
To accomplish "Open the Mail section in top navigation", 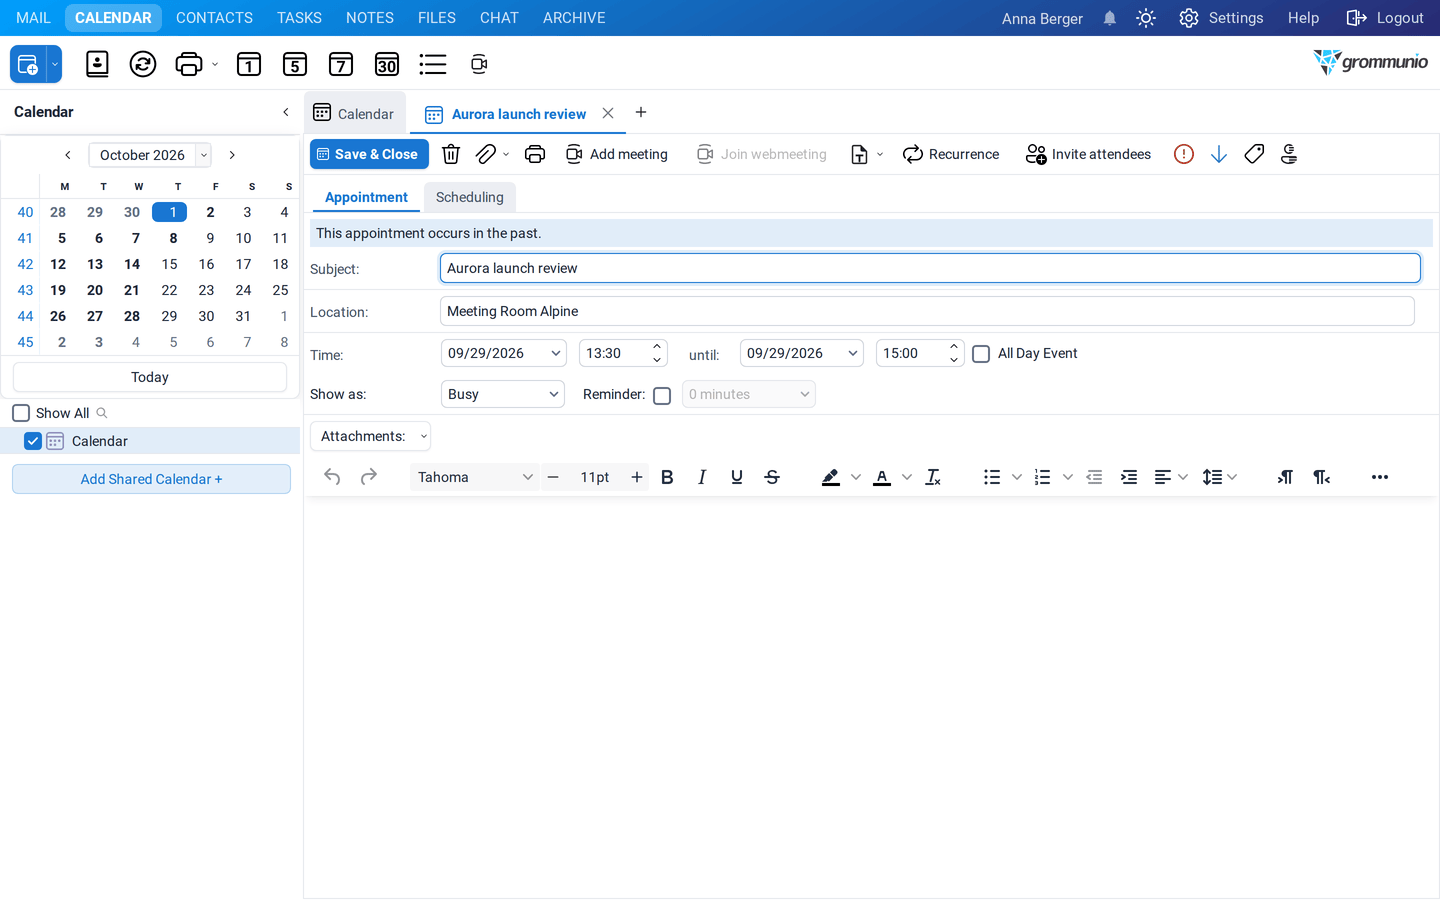I will pos(33,18).
